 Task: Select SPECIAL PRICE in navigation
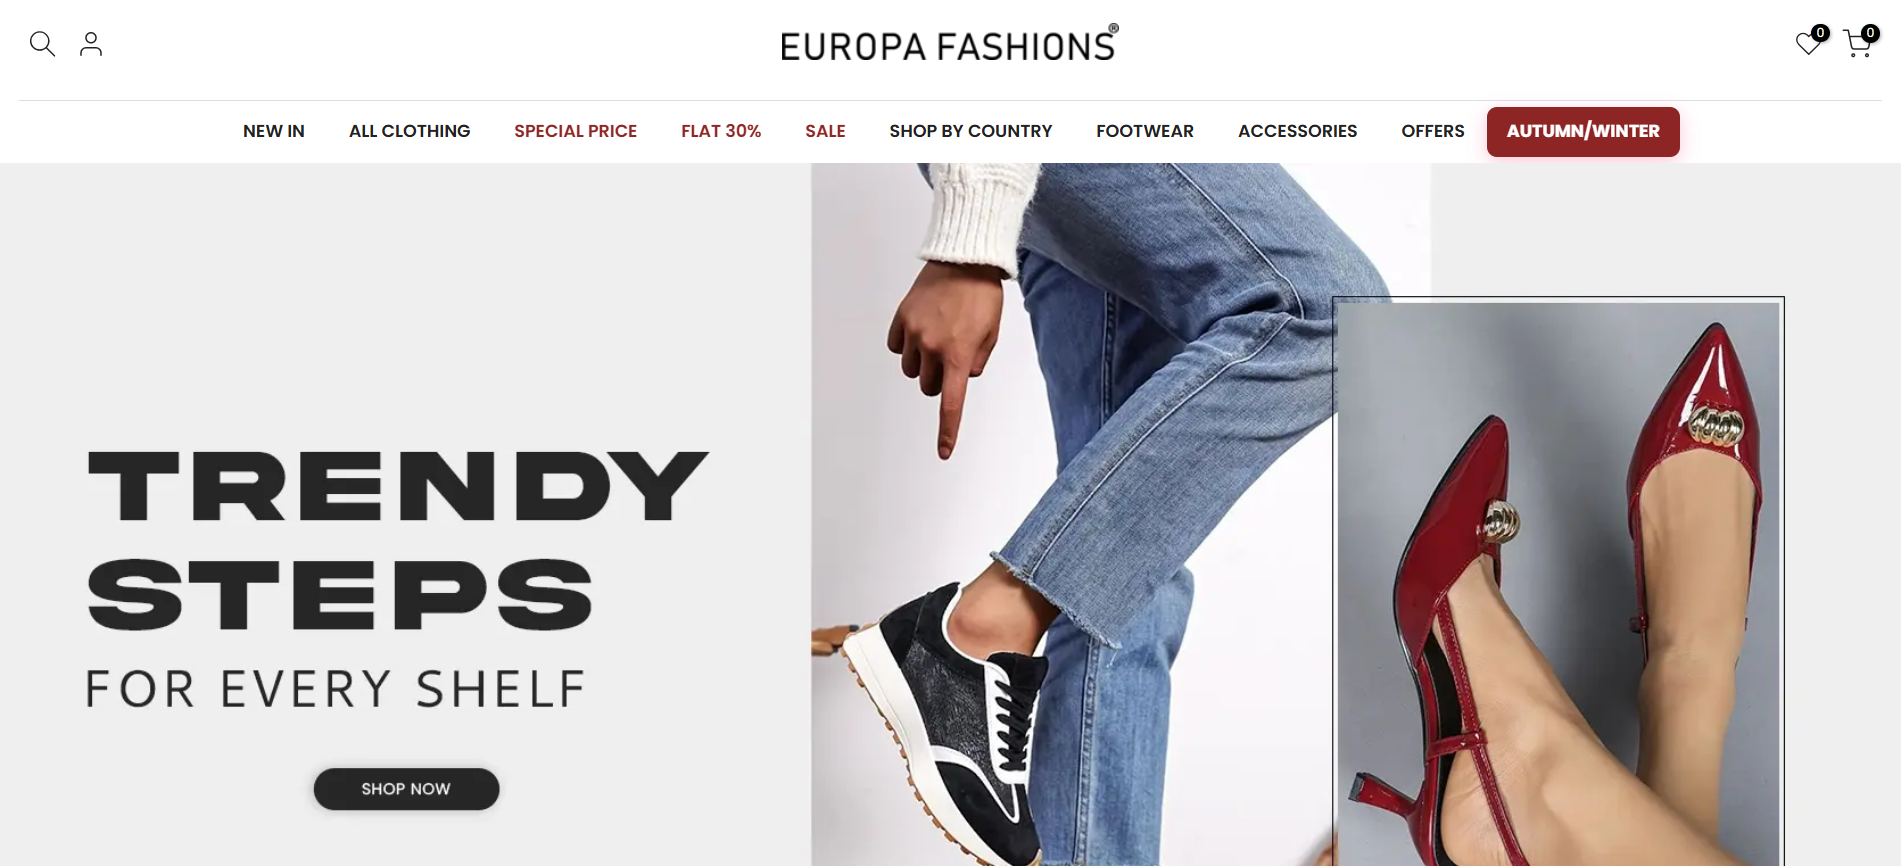tap(576, 131)
